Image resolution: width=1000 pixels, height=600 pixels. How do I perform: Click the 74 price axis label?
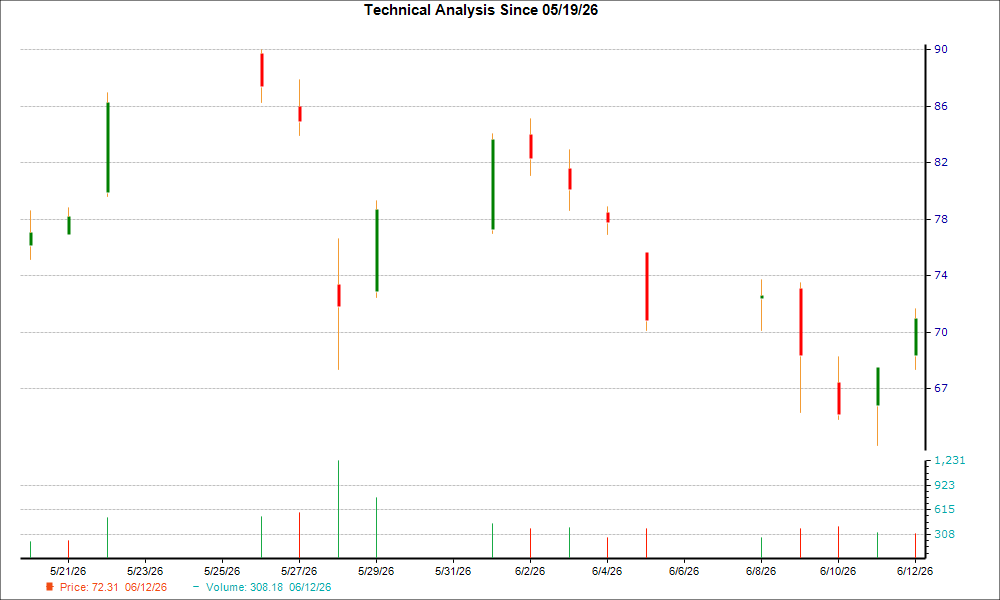(x=941, y=275)
